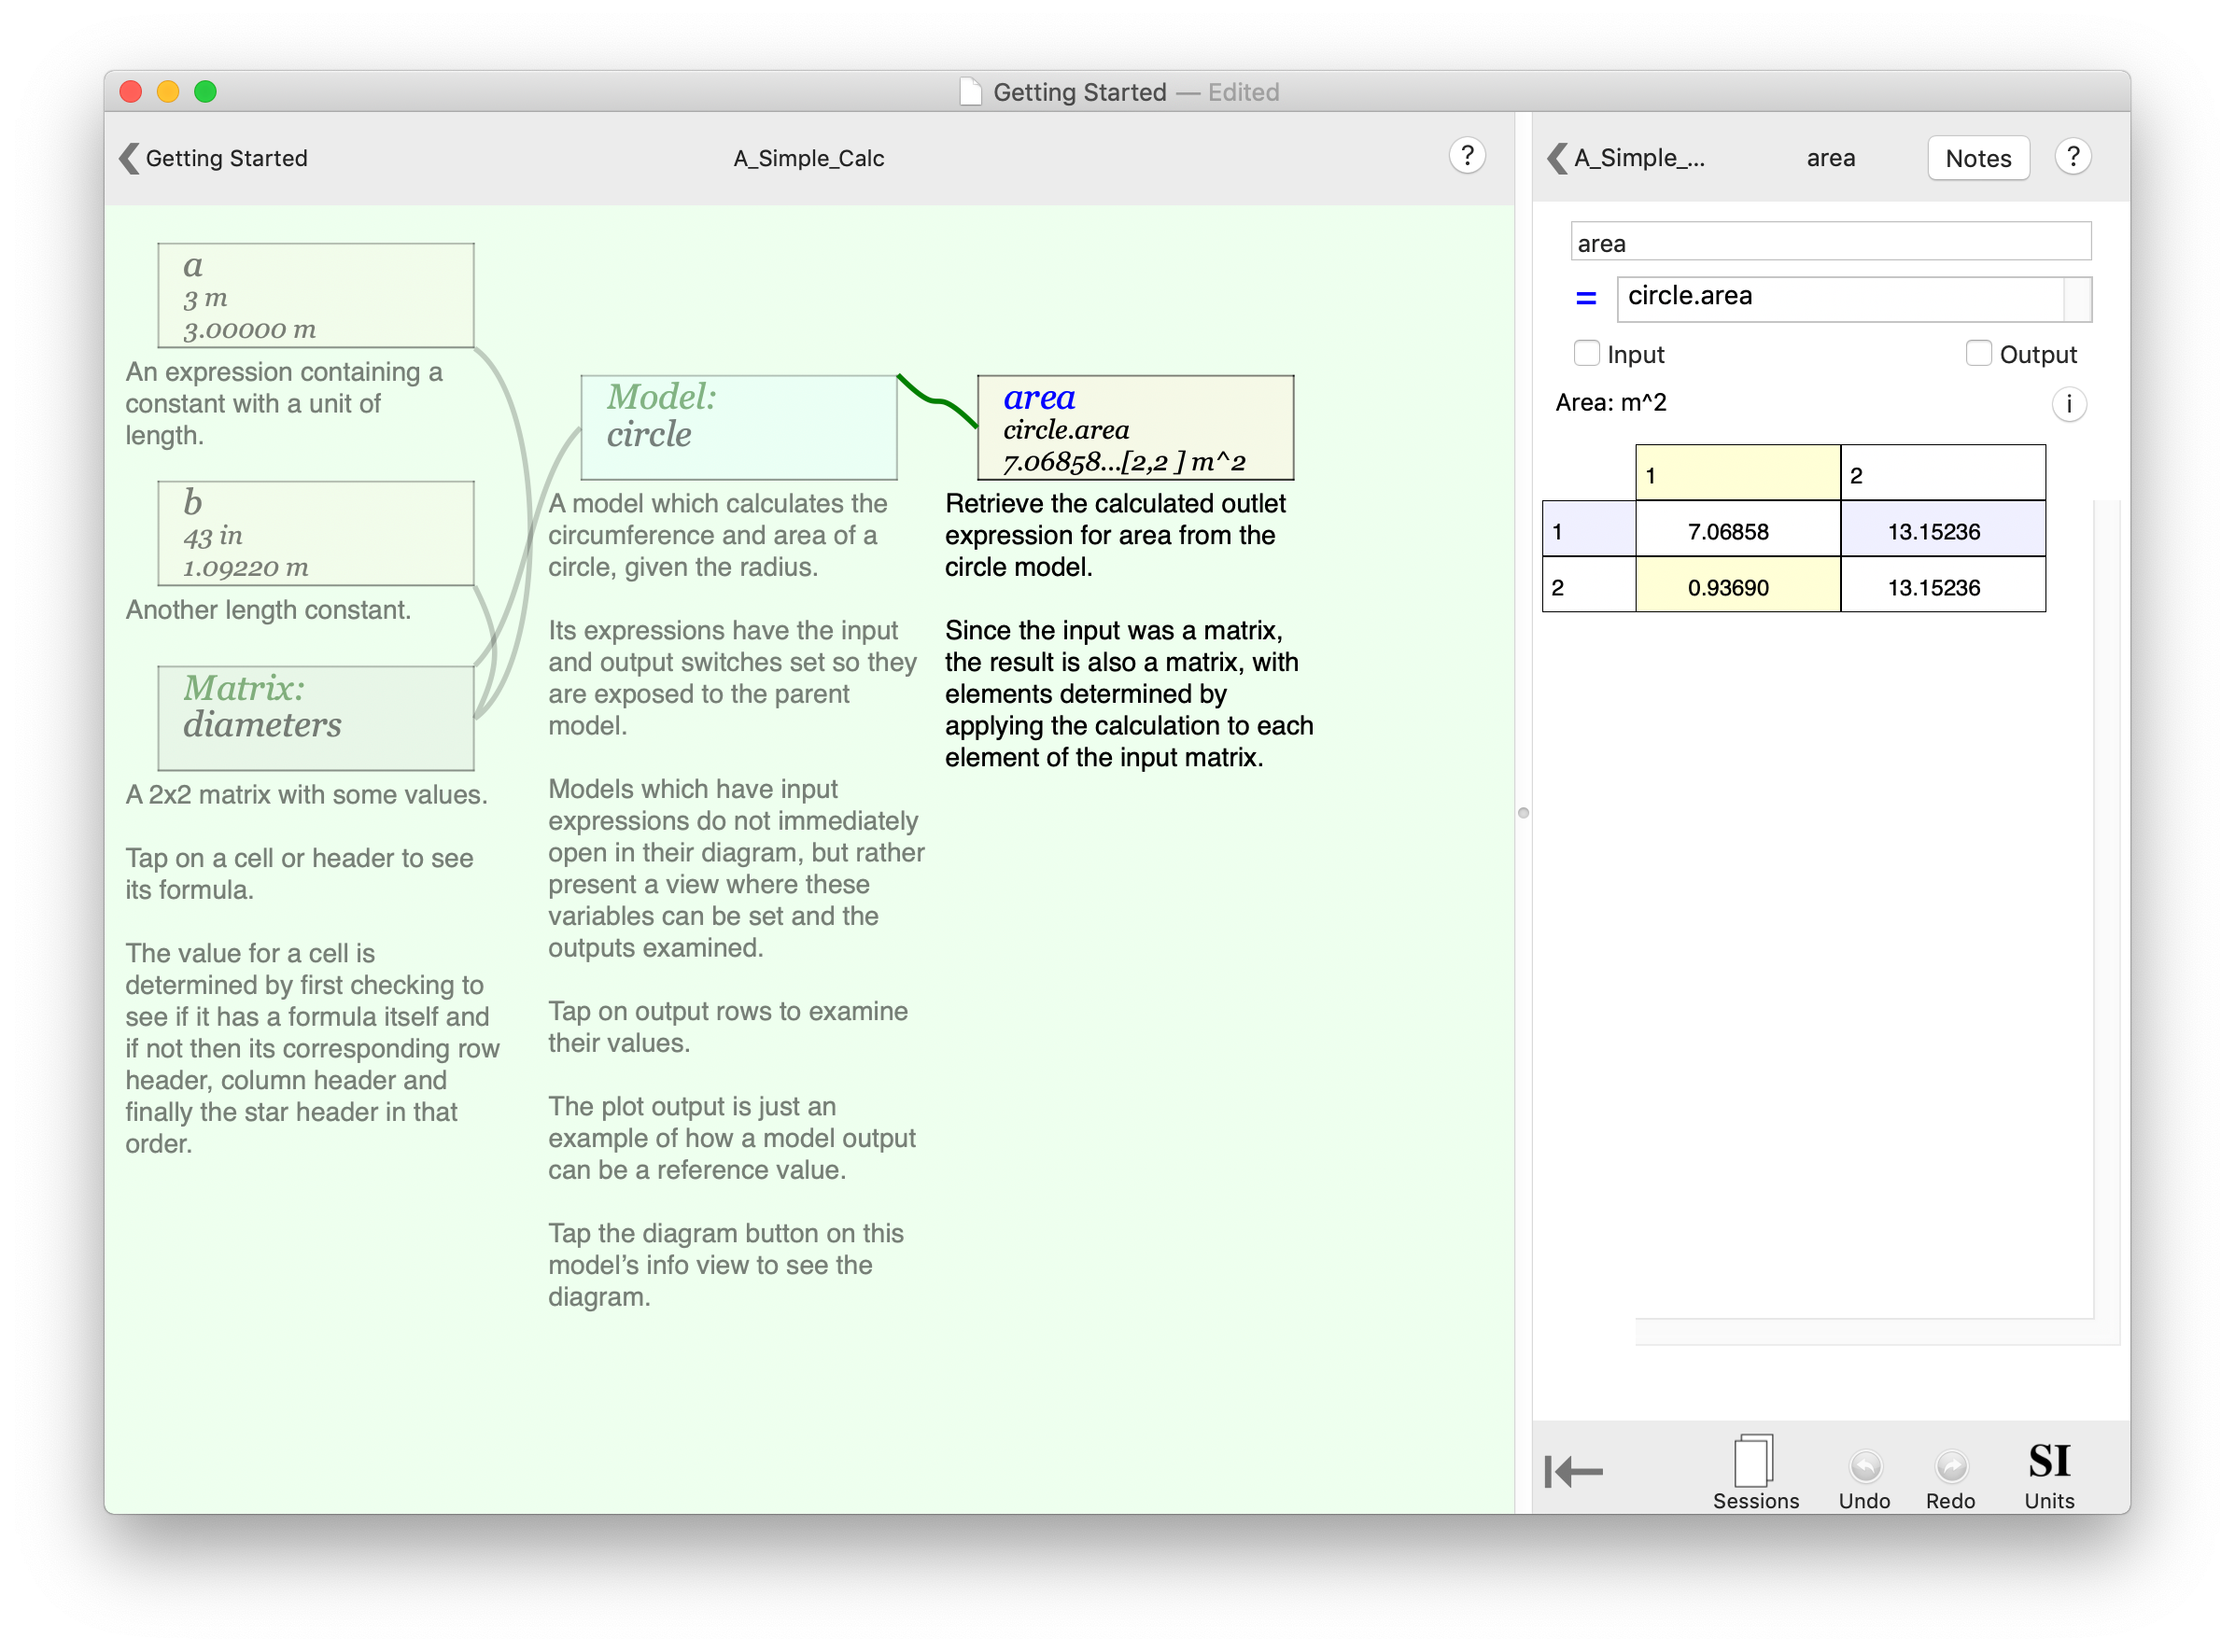Select row 1 cell 13.15236

1942,530
